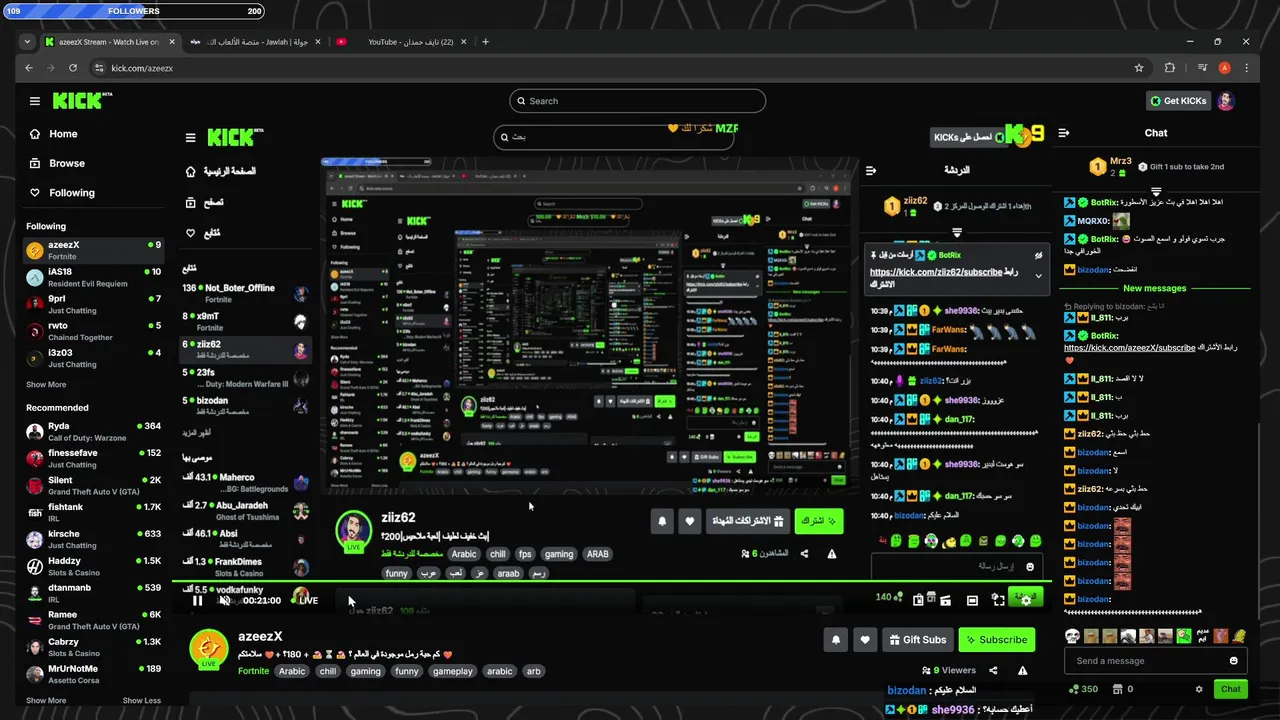The height and width of the screenshot is (720, 1280).
Task: Click the 'gameplay' stream tag
Action: coord(452,671)
